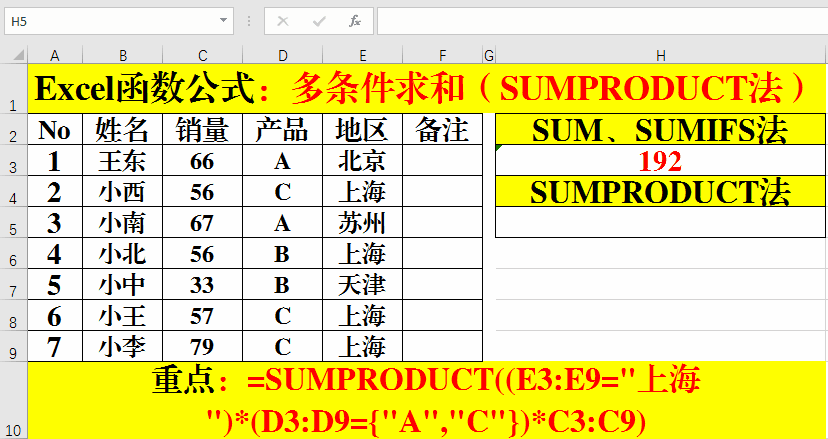This screenshot has height=439, width=828.
Task: Click the No cell '1' in row 3
Action: coord(55,160)
